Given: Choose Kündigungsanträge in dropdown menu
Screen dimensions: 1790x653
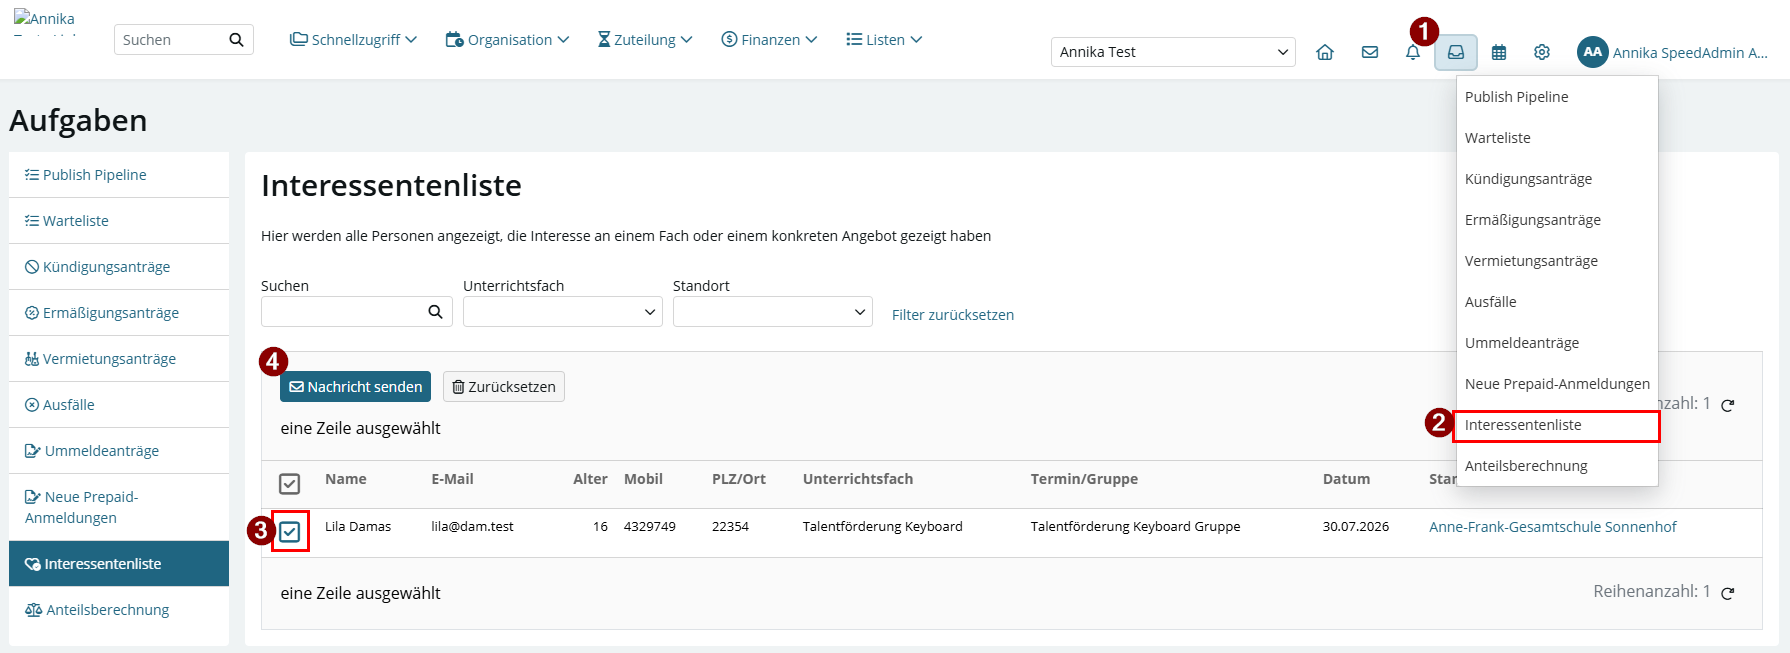Looking at the screenshot, I should tap(1557, 179).
